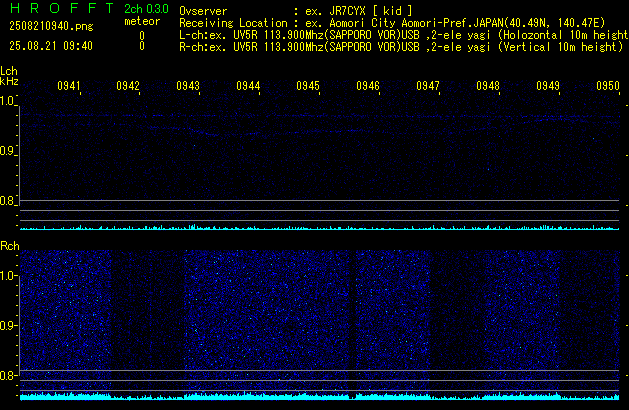
Task: Click the 'kHz' unit label
Action: click(x=9, y=81)
